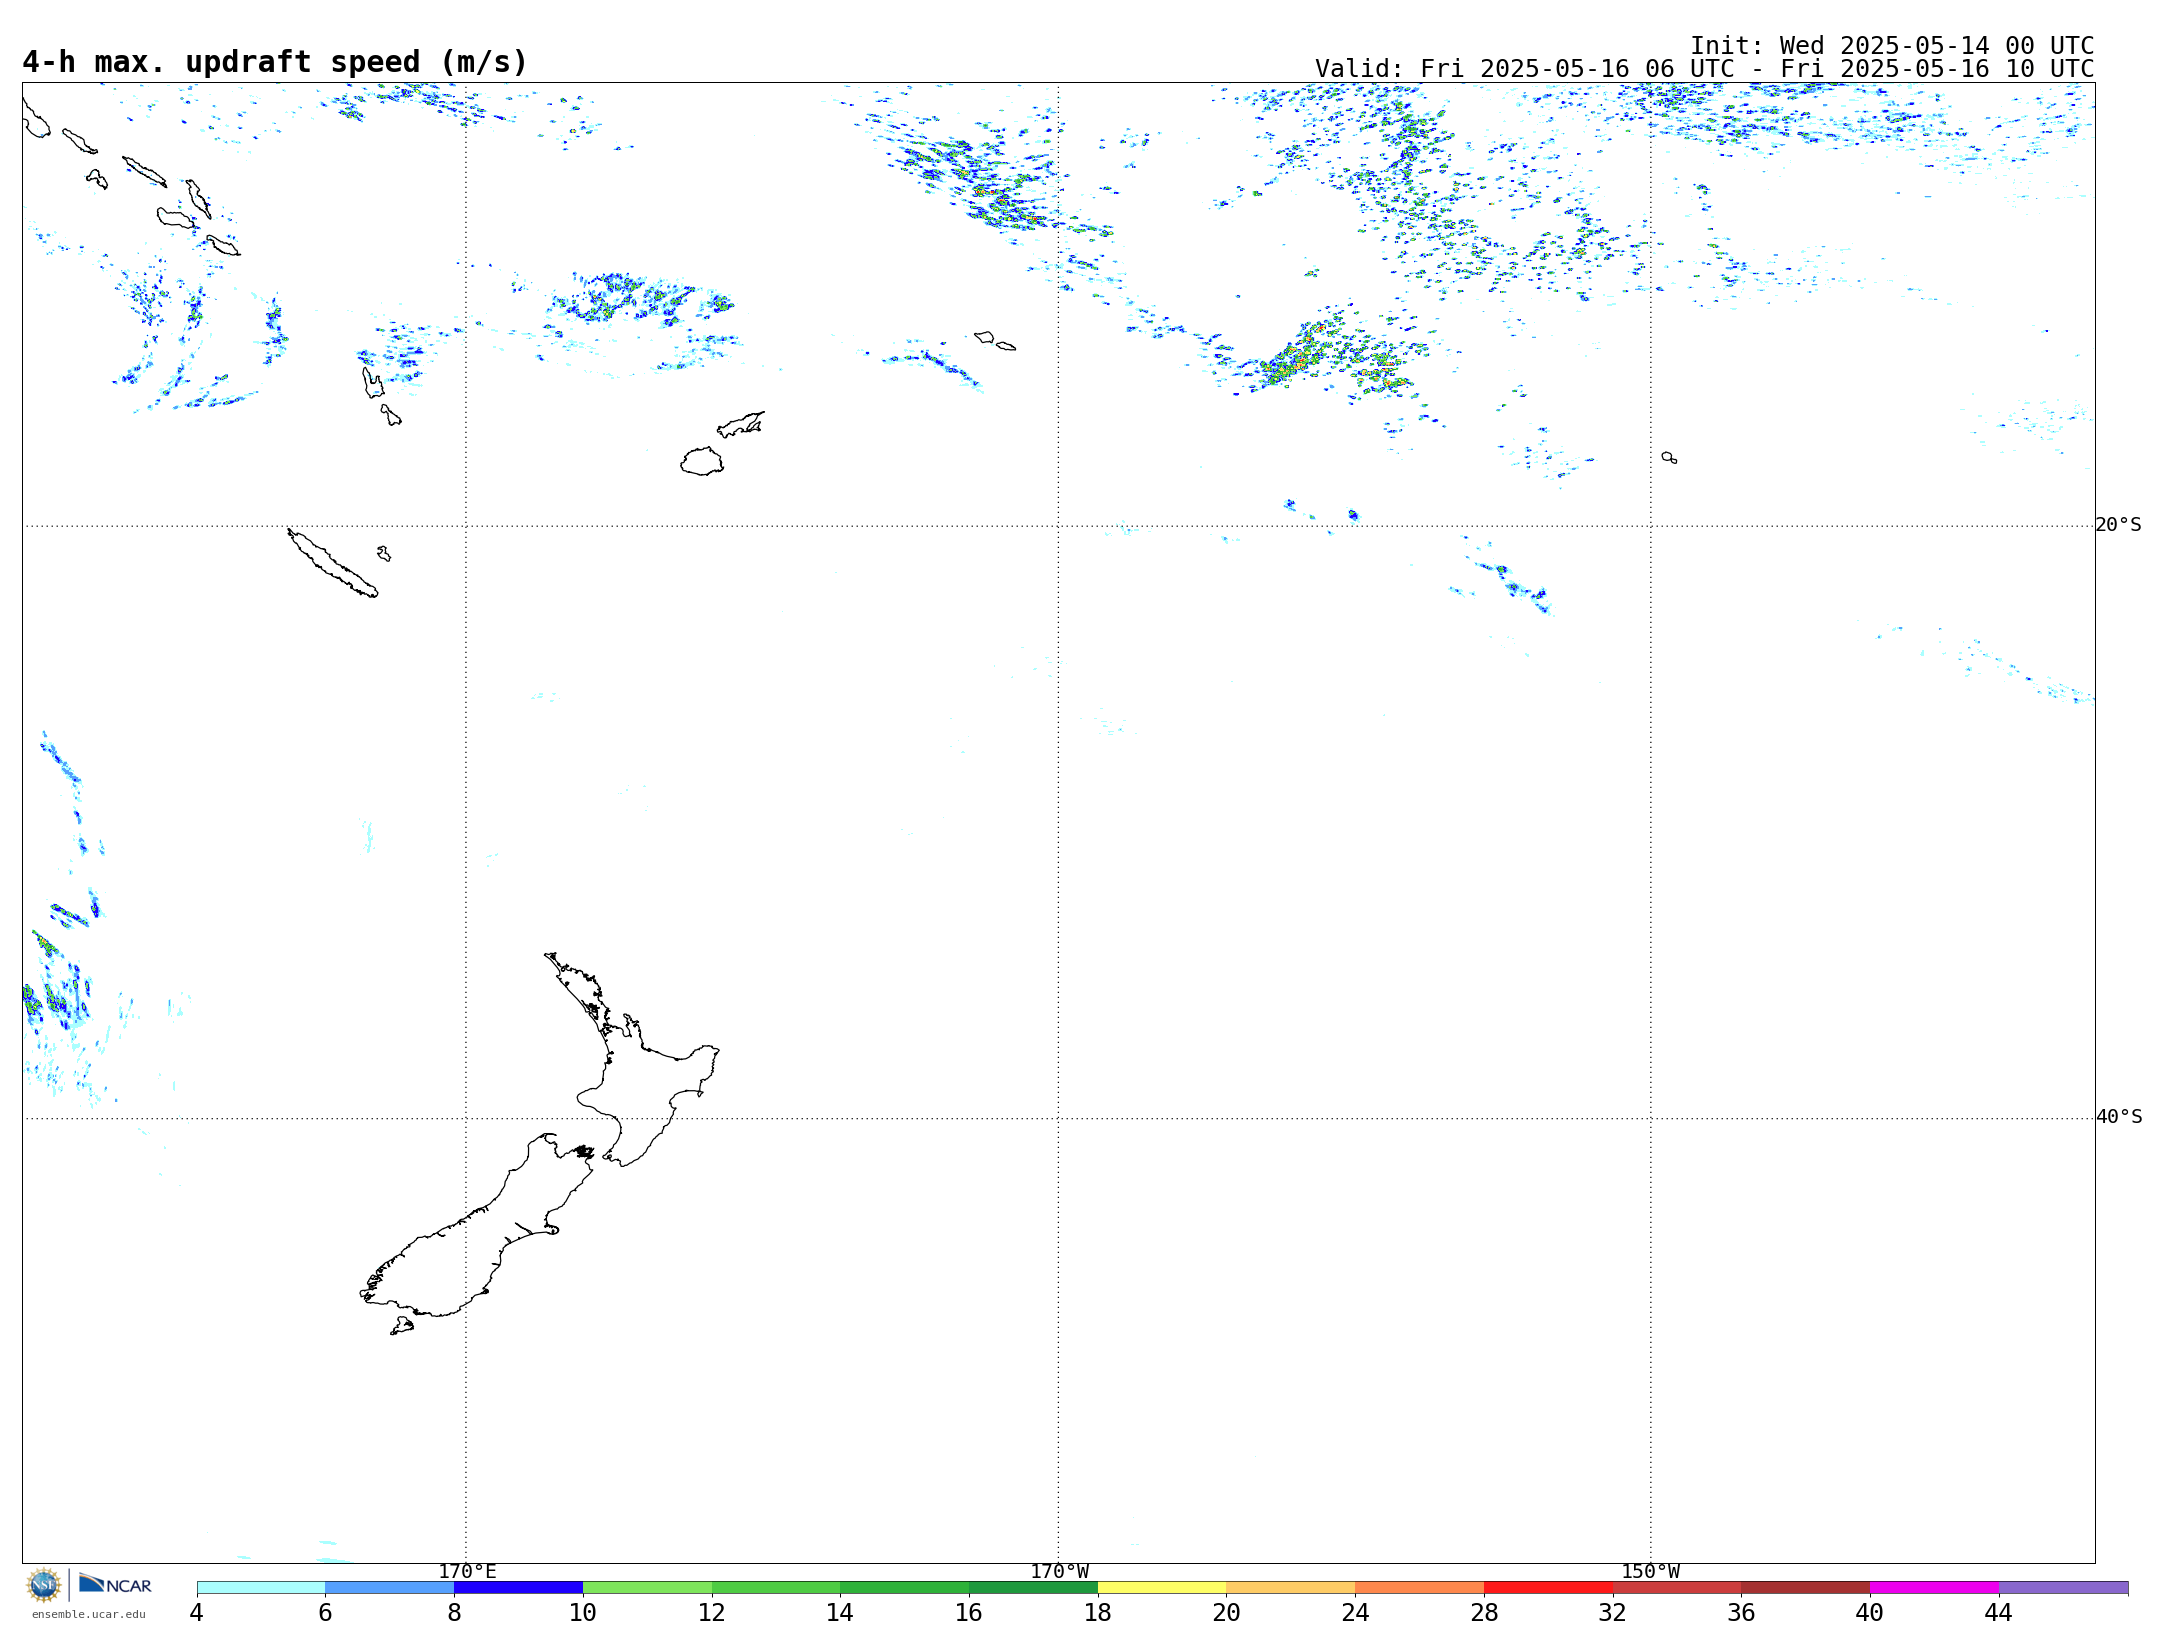Pick the bright red 28–32 color segment

(x=1549, y=1587)
